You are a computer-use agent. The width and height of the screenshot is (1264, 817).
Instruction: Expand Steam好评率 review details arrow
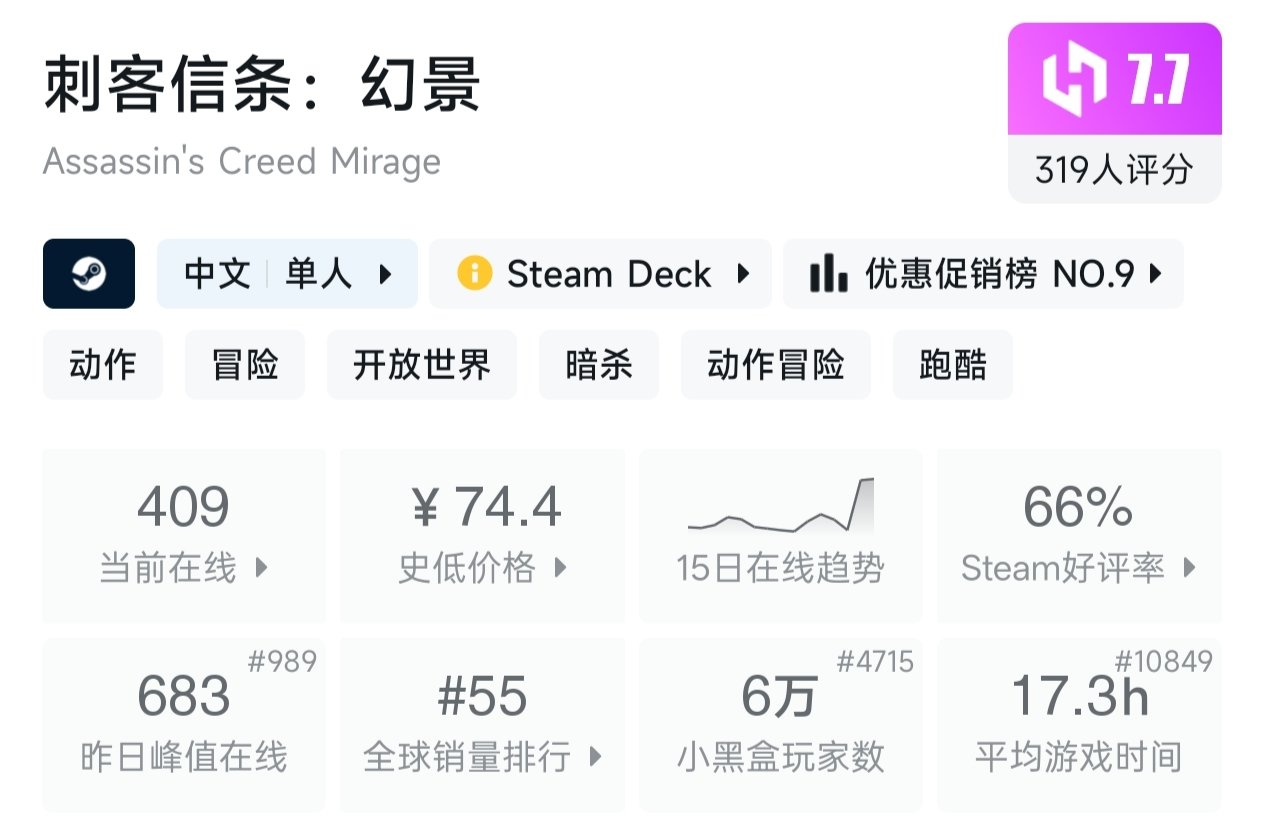[x=1189, y=568]
